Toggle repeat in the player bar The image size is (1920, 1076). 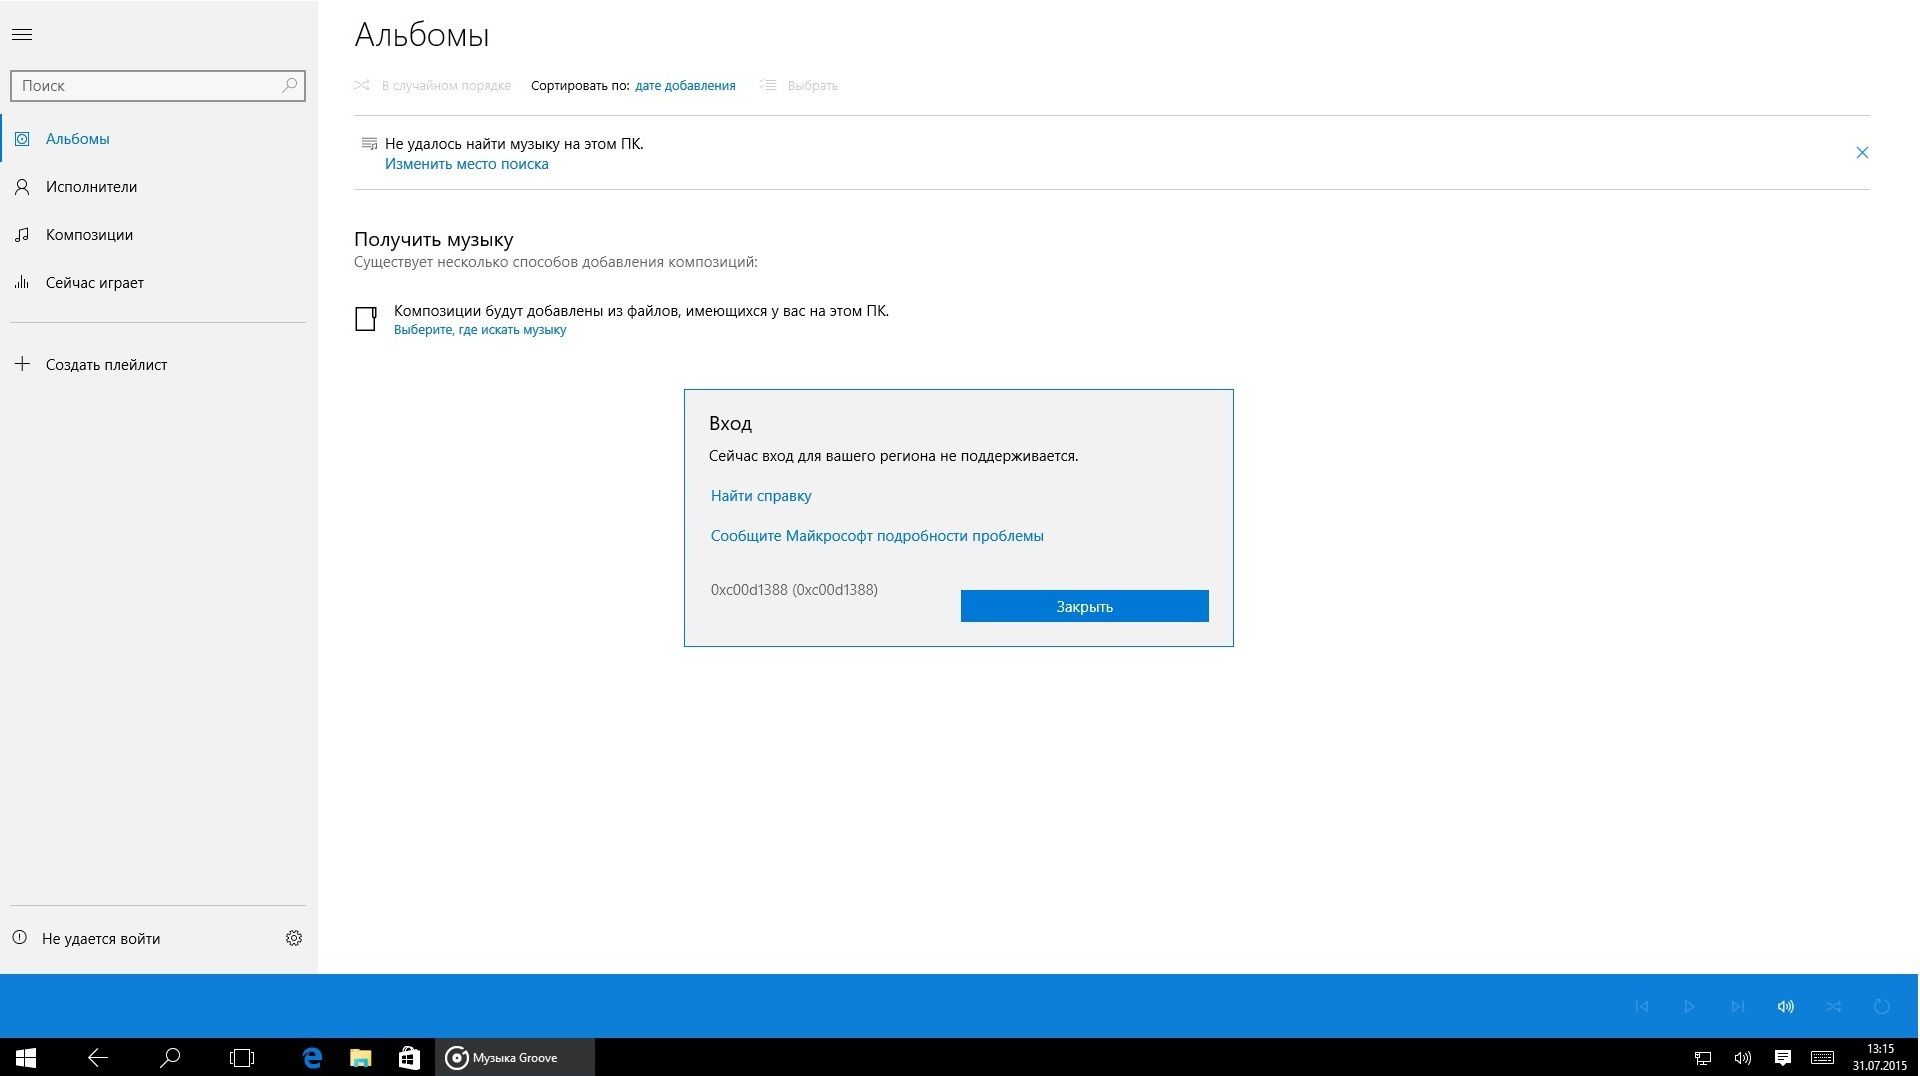[1882, 1007]
